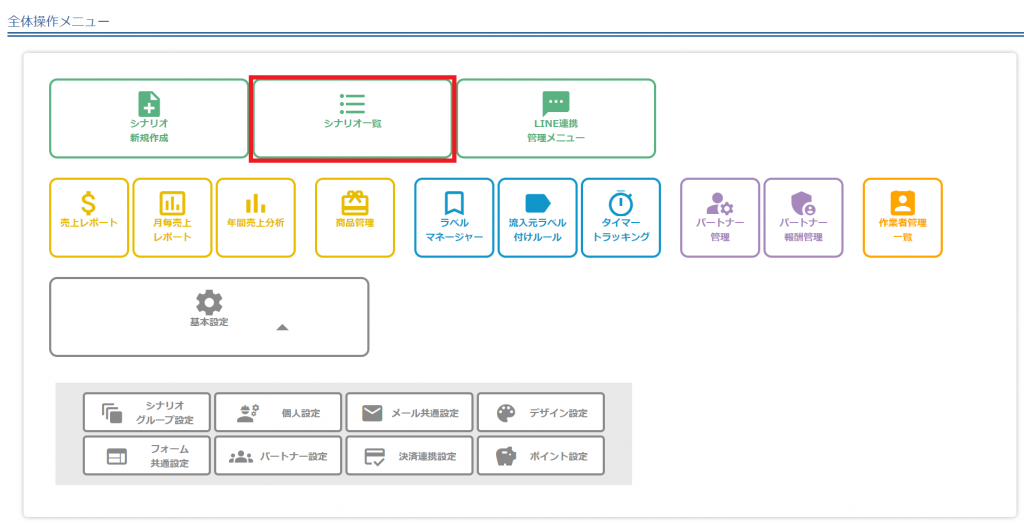
Task: Open シナリオグループ設定 button
Action: [x=147, y=412]
